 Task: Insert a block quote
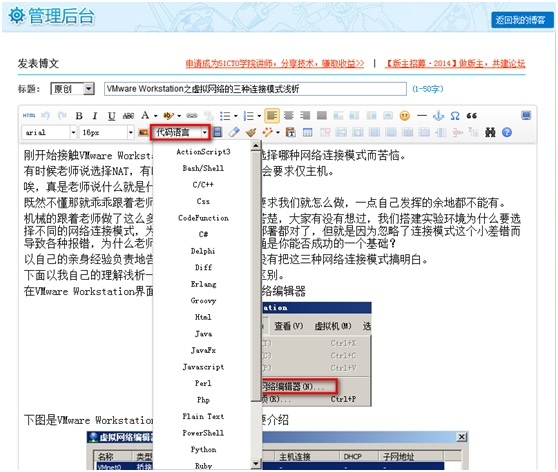472,116
